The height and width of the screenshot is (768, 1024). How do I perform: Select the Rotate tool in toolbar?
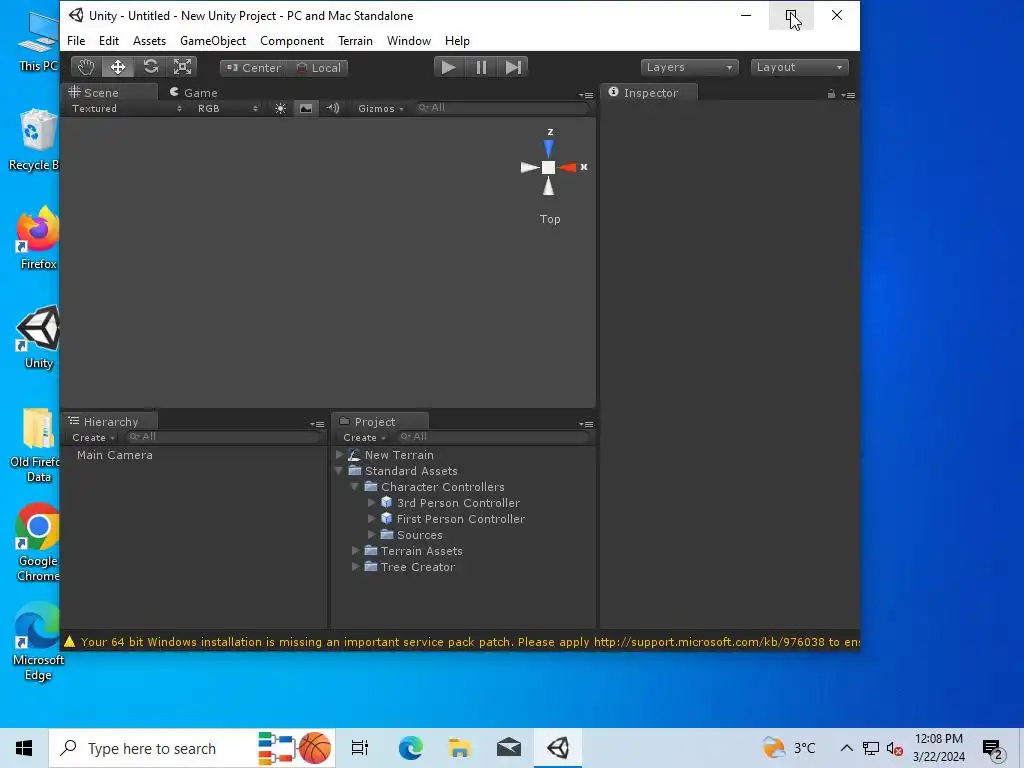point(150,67)
